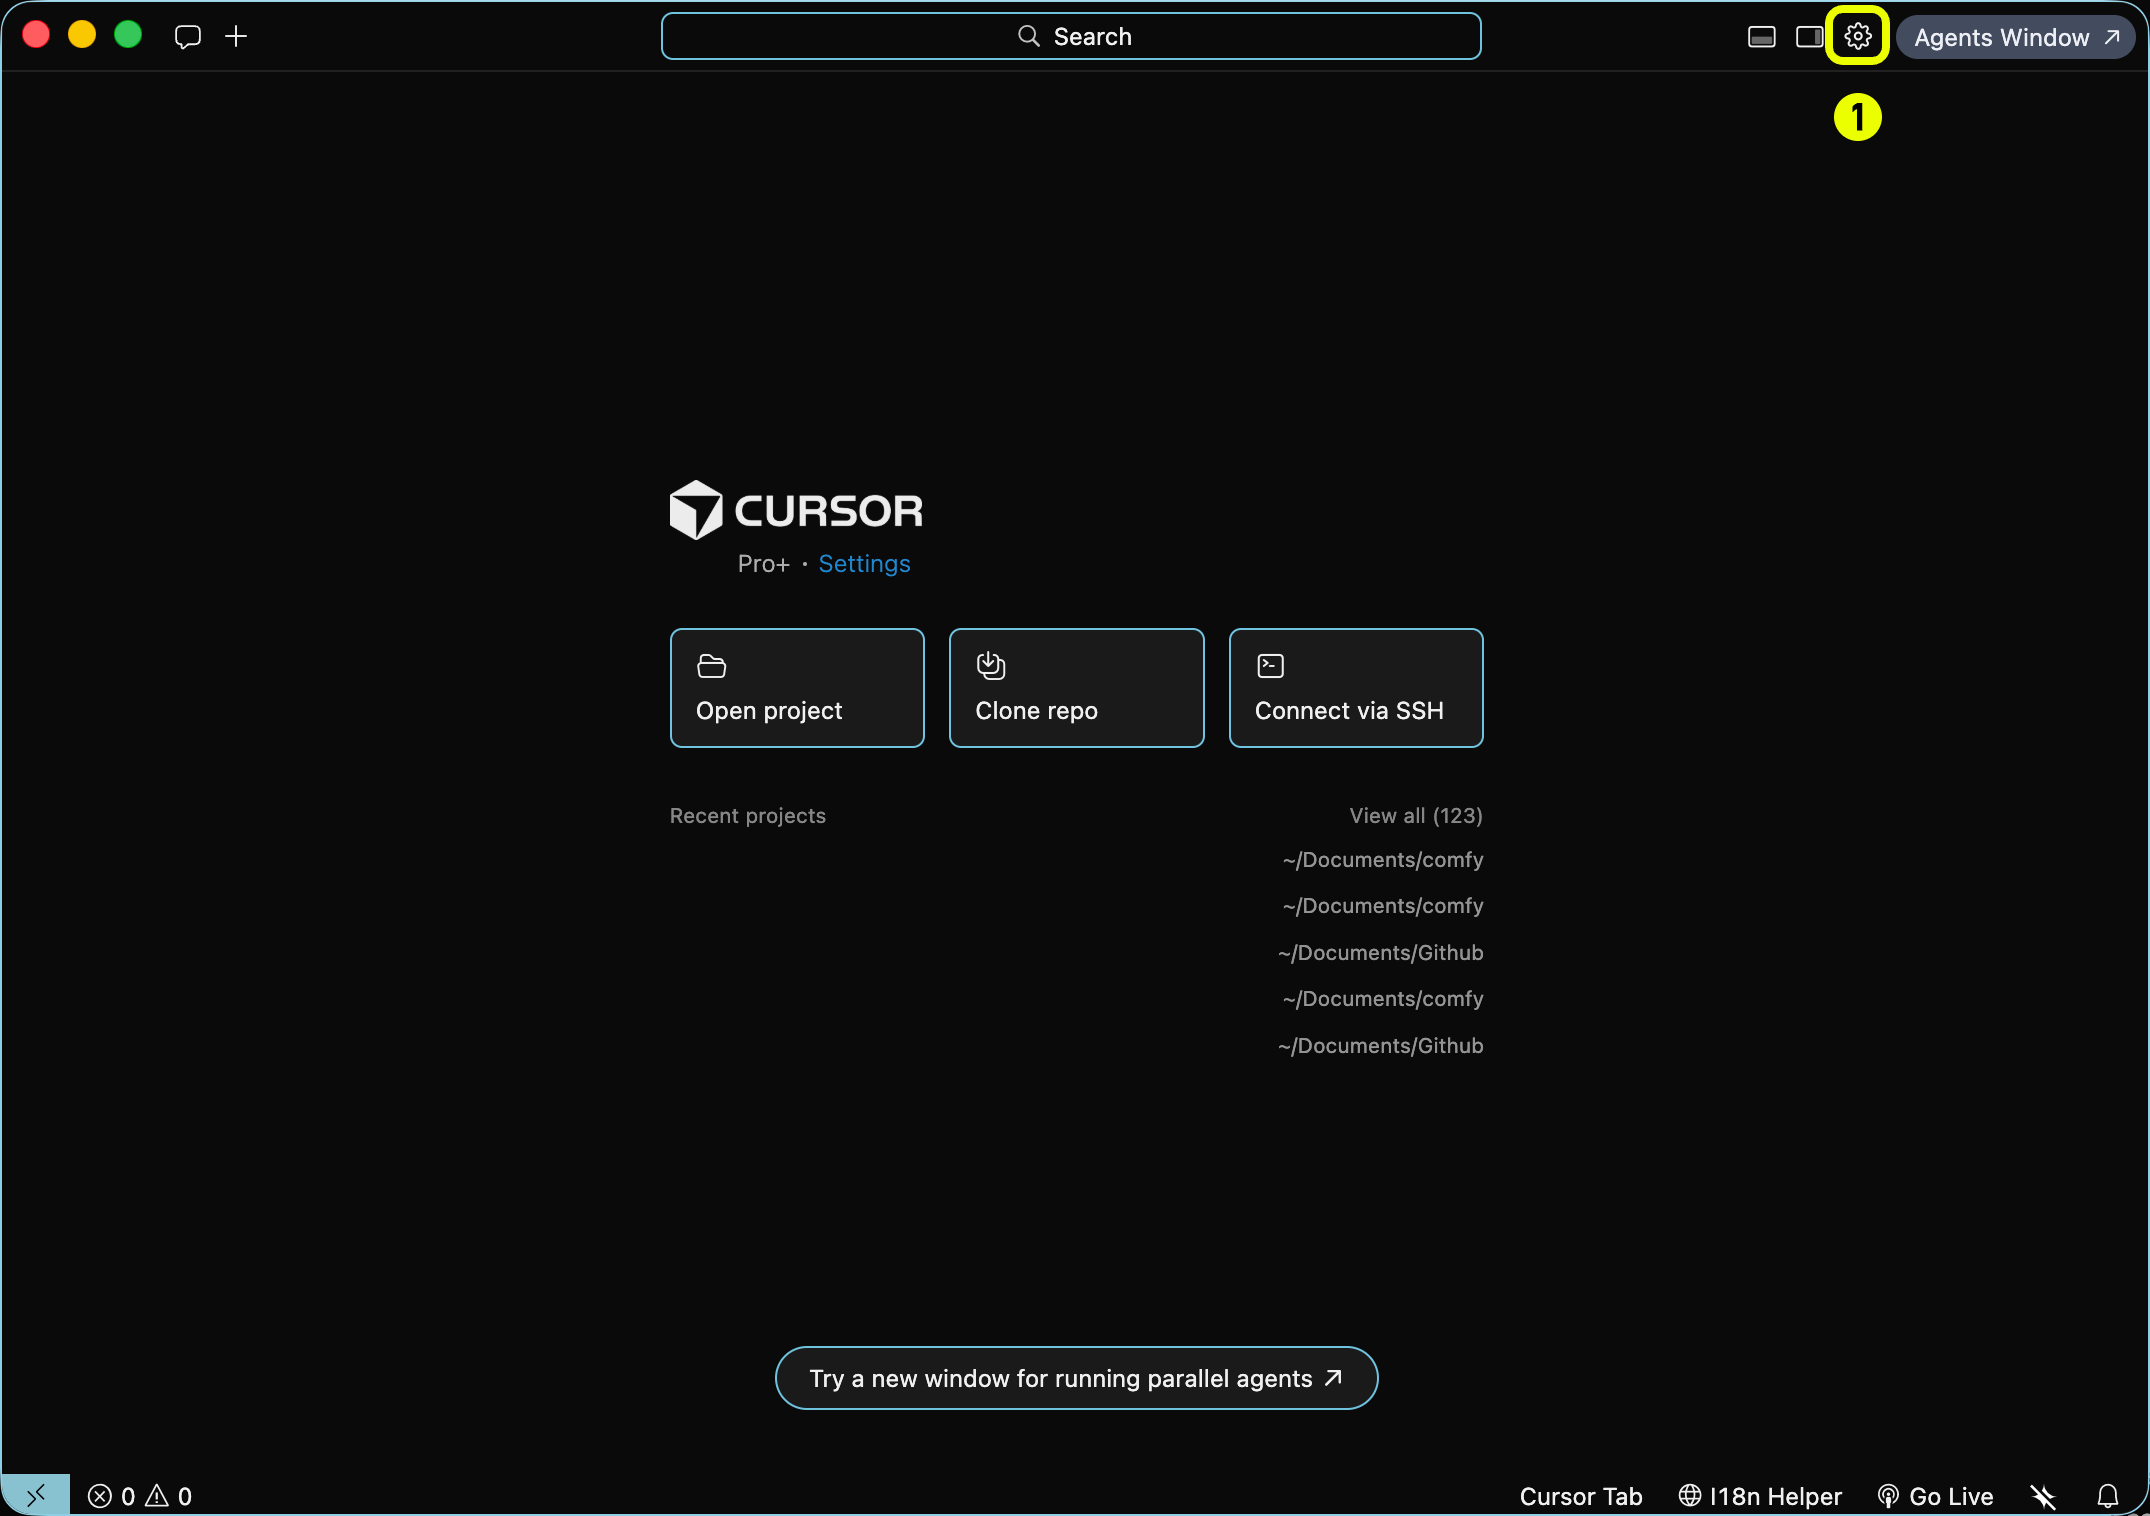This screenshot has width=2150, height=1516.
Task: Open remote window icon in status bar
Action: tap(36, 1495)
